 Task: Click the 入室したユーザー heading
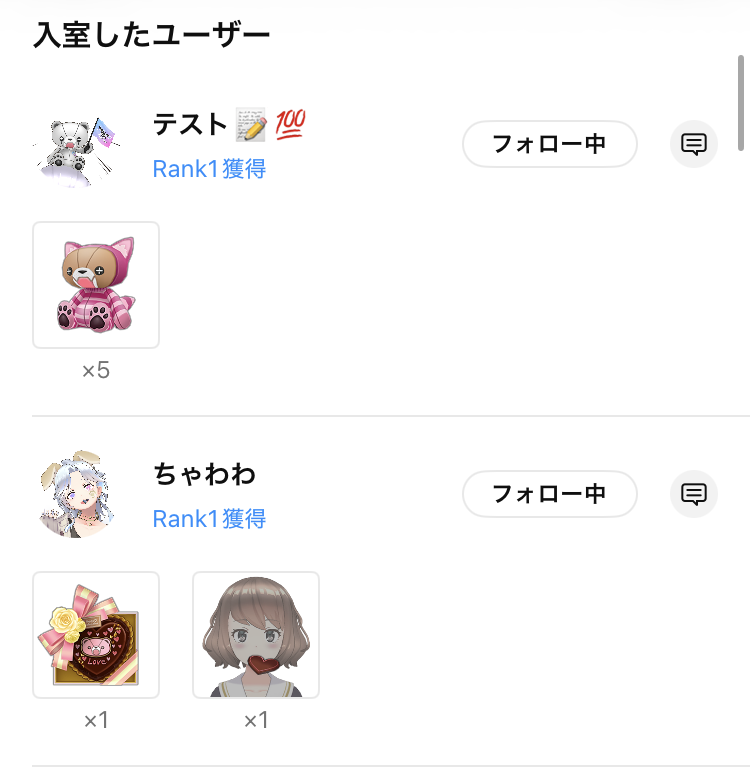(152, 35)
